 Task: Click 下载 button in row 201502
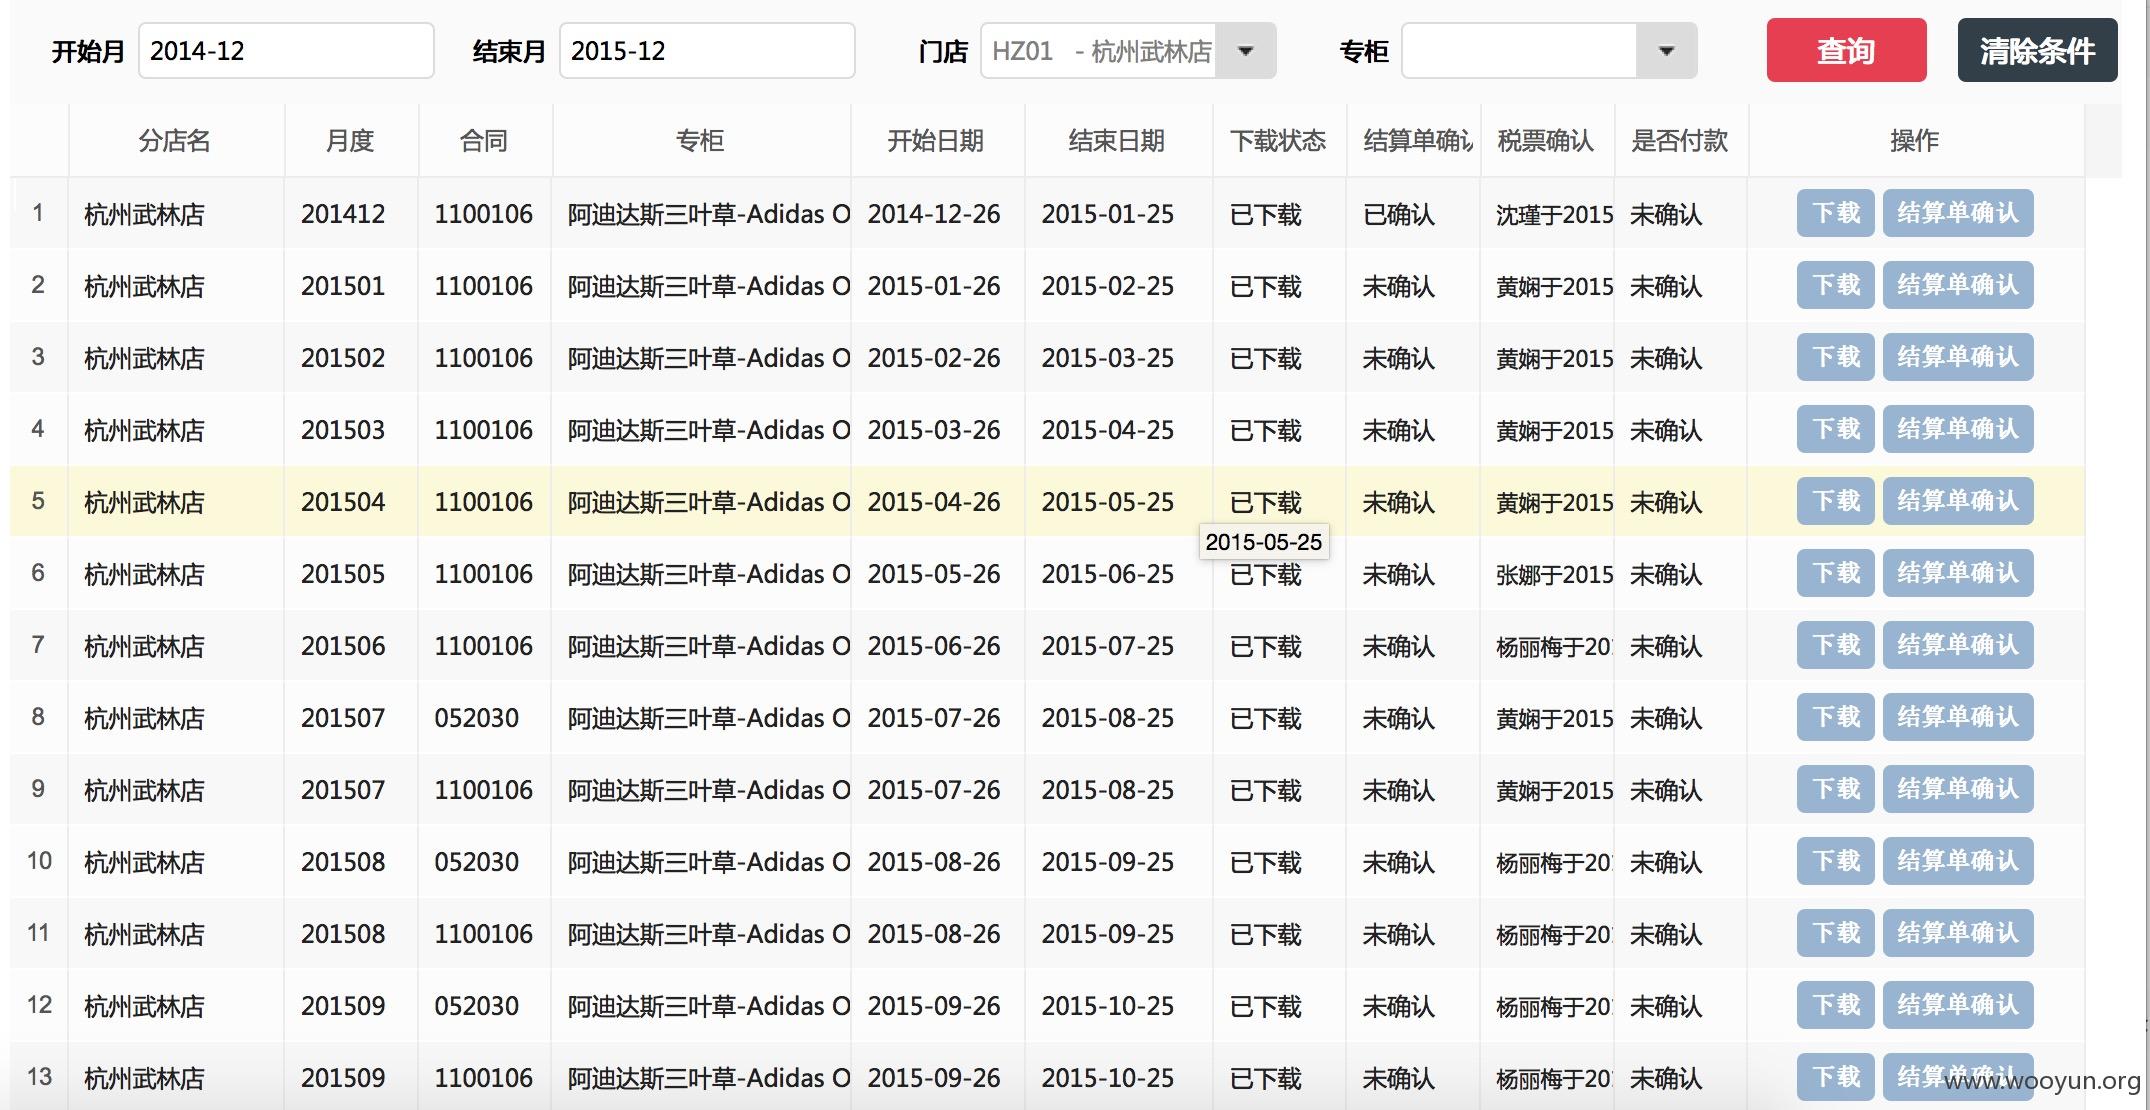pyautogui.click(x=1836, y=357)
